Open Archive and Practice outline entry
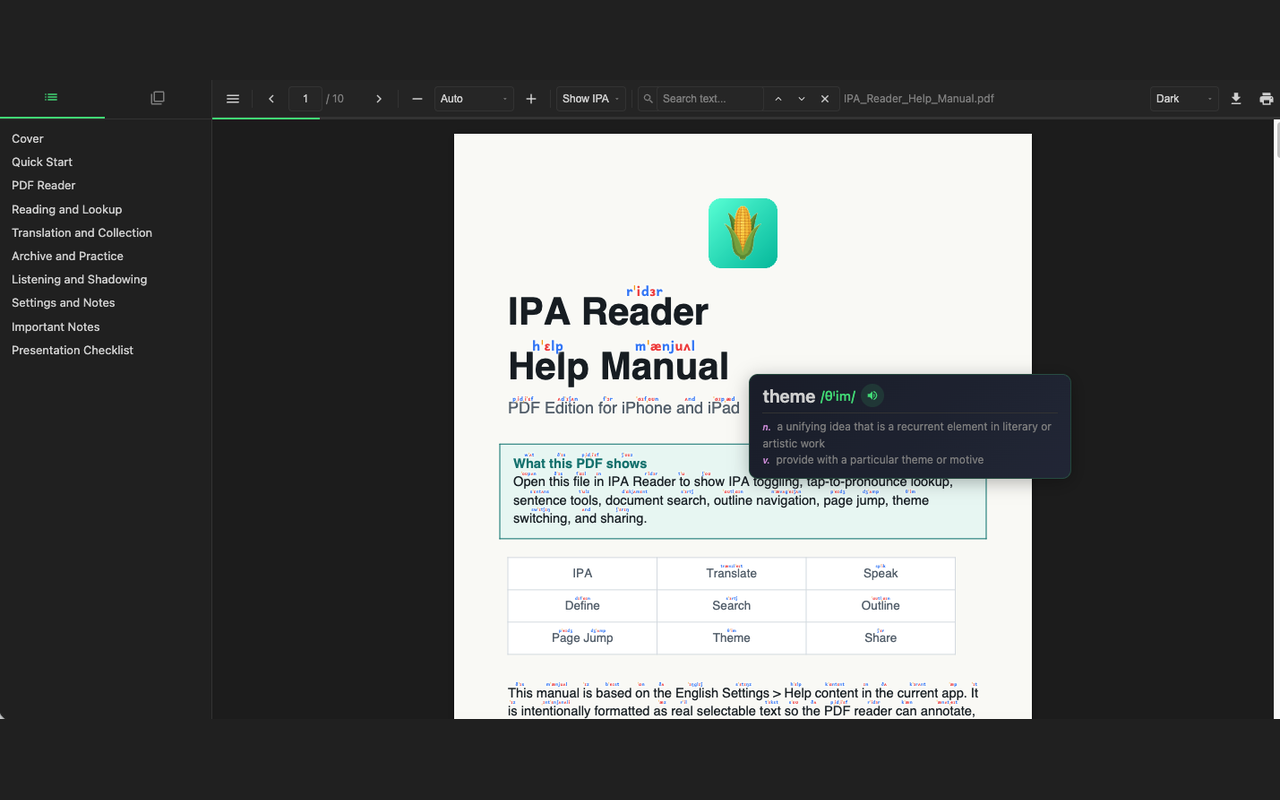 [68, 256]
